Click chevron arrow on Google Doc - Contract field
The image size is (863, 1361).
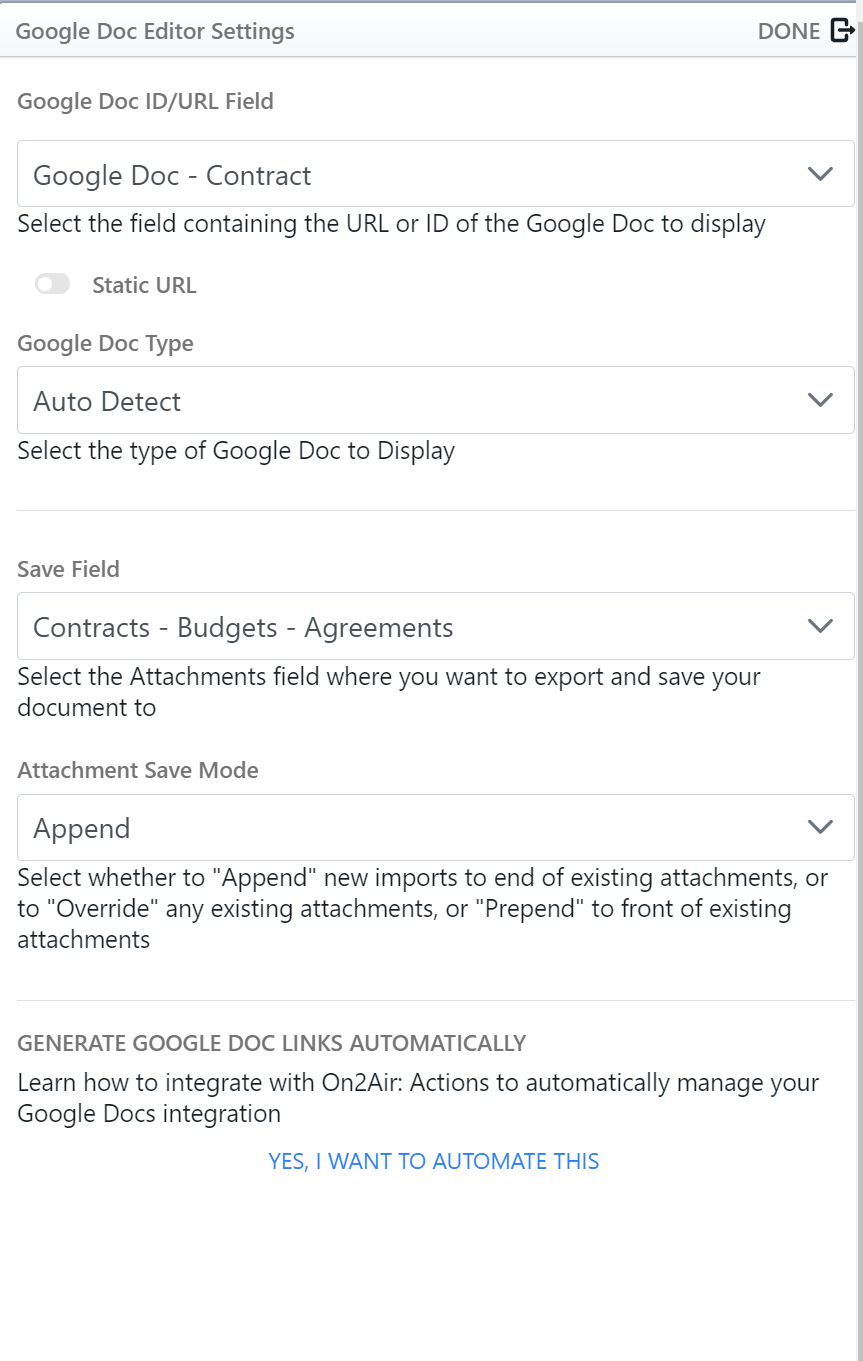tap(820, 174)
